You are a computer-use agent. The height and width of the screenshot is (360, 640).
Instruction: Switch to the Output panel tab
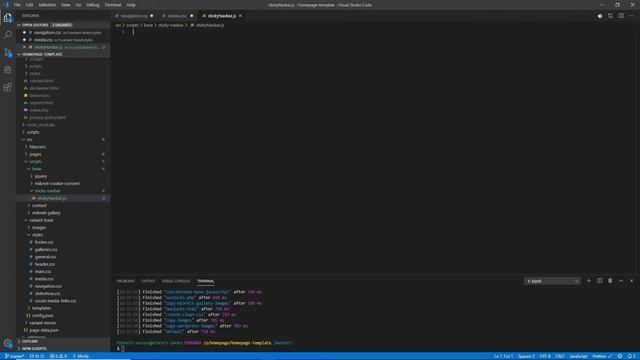(148, 281)
